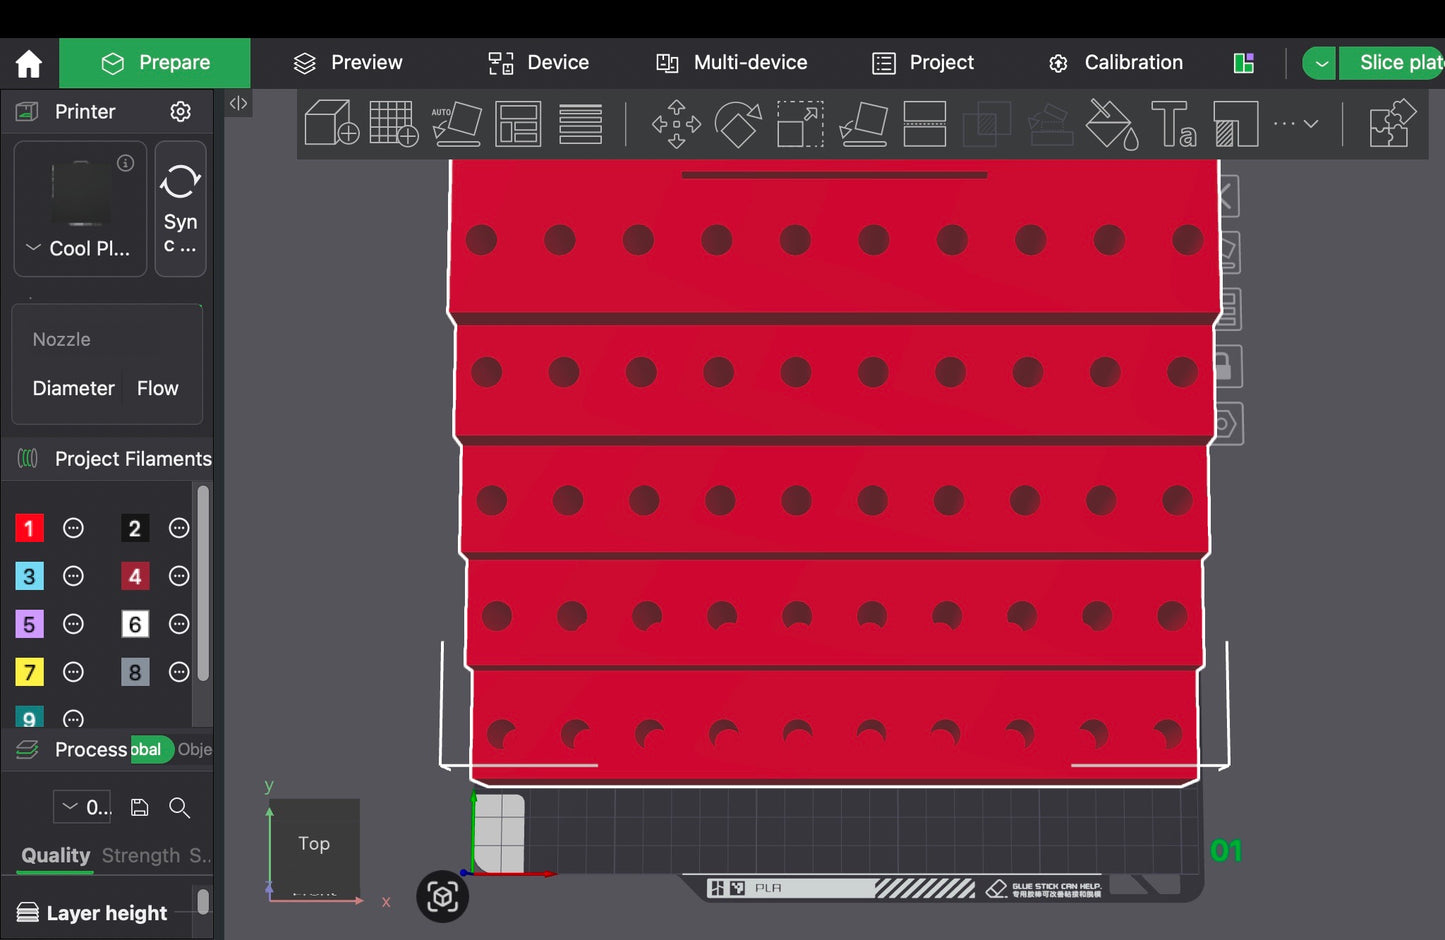Select the Lay on face tool
Viewport: 1445px width, 940px height.
[863, 124]
